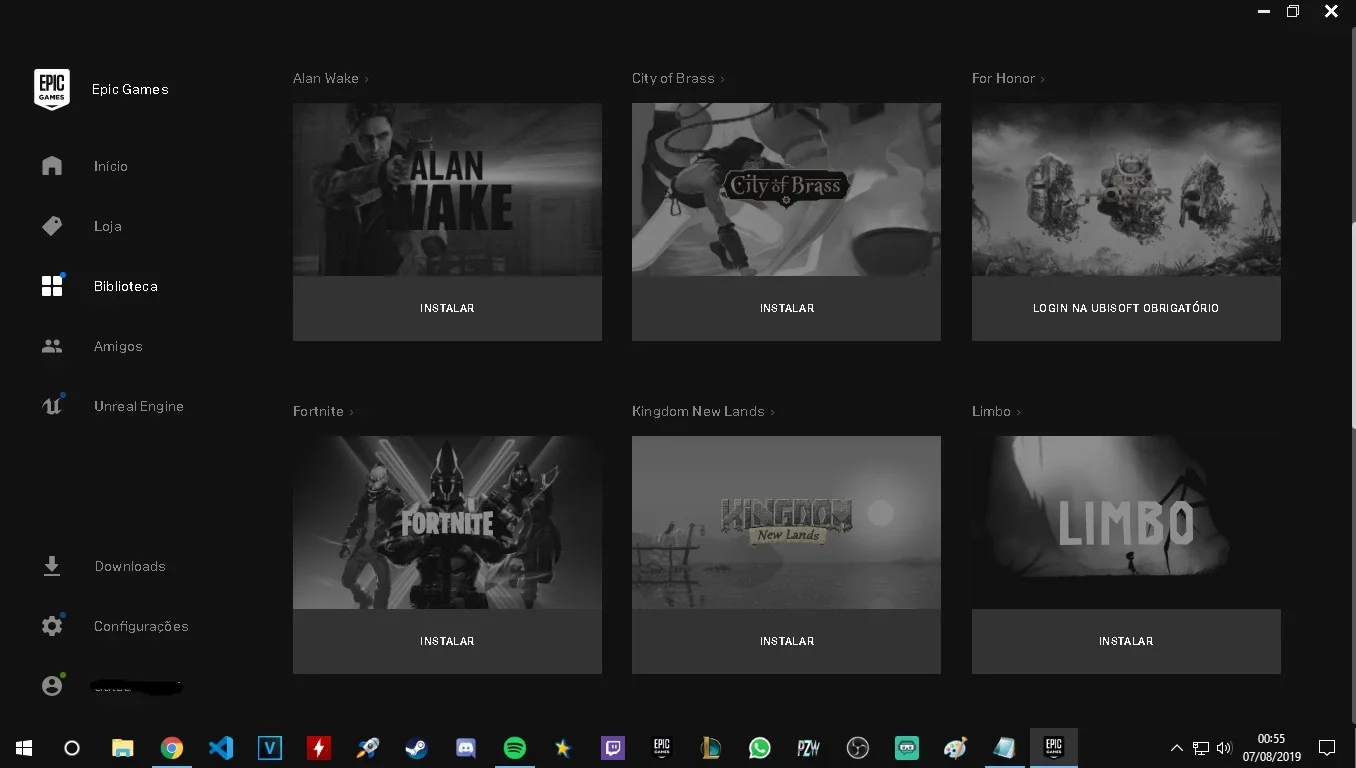Image resolution: width=1356 pixels, height=768 pixels.
Task: Click the user account avatar icon
Action: coord(52,686)
